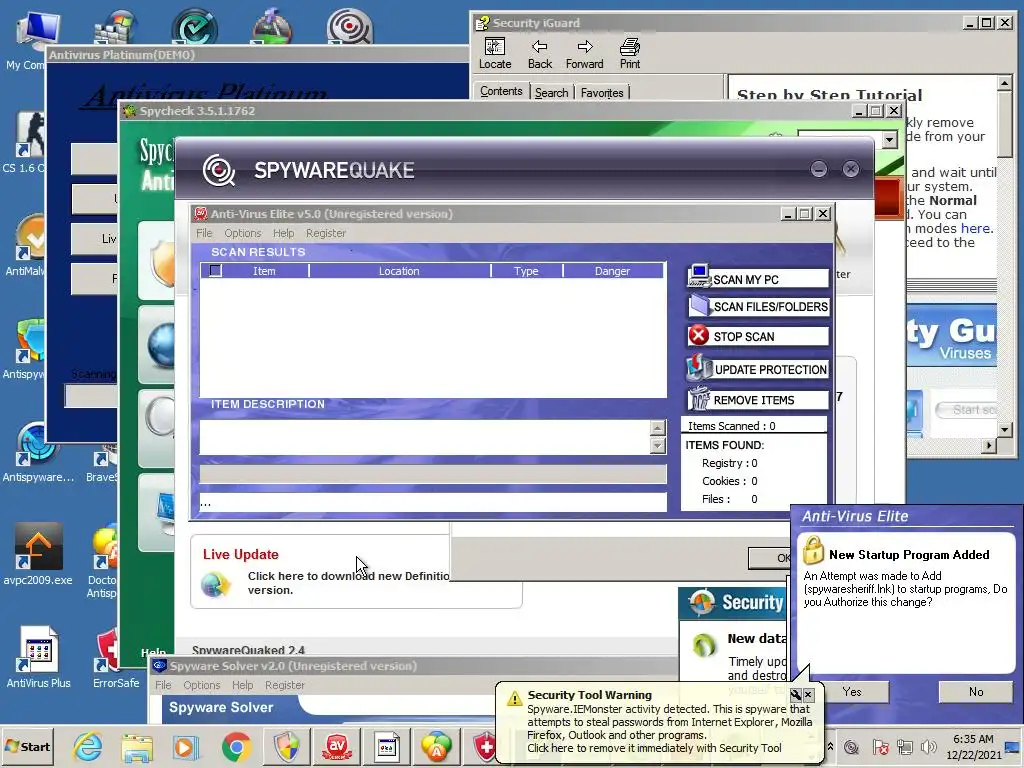1024x768 pixels.
Task: Click red AV icon on taskbar
Action: (x=337, y=747)
